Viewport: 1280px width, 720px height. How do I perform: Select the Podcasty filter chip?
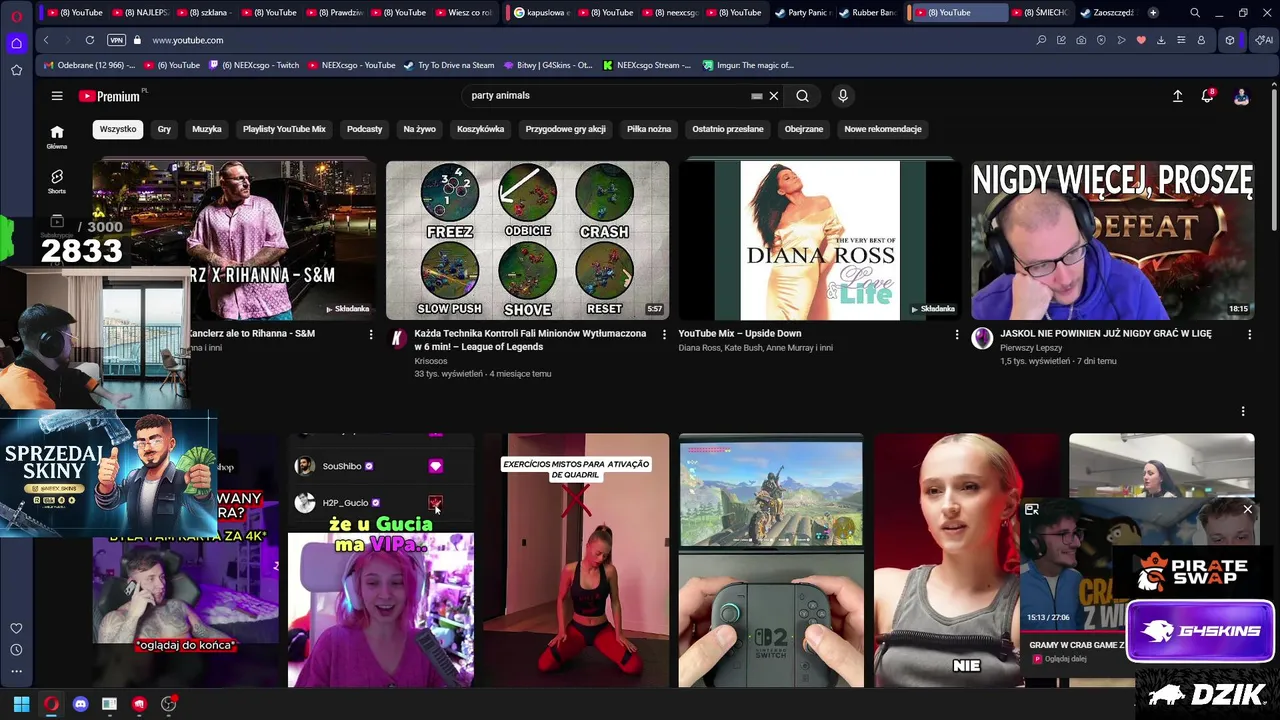click(x=365, y=129)
